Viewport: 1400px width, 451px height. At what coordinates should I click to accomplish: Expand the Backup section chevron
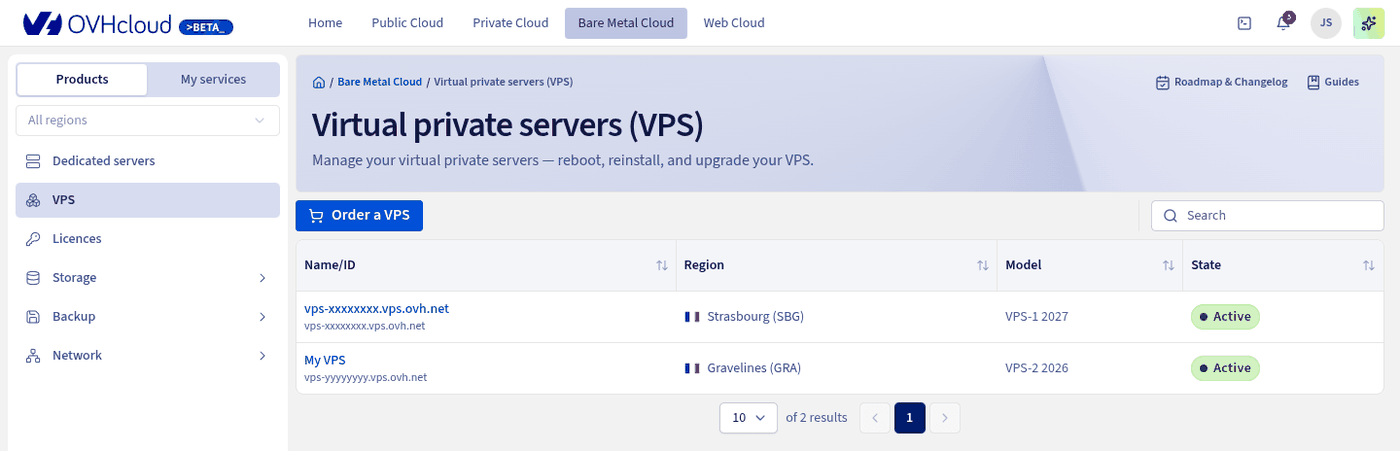(x=263, y=317)
